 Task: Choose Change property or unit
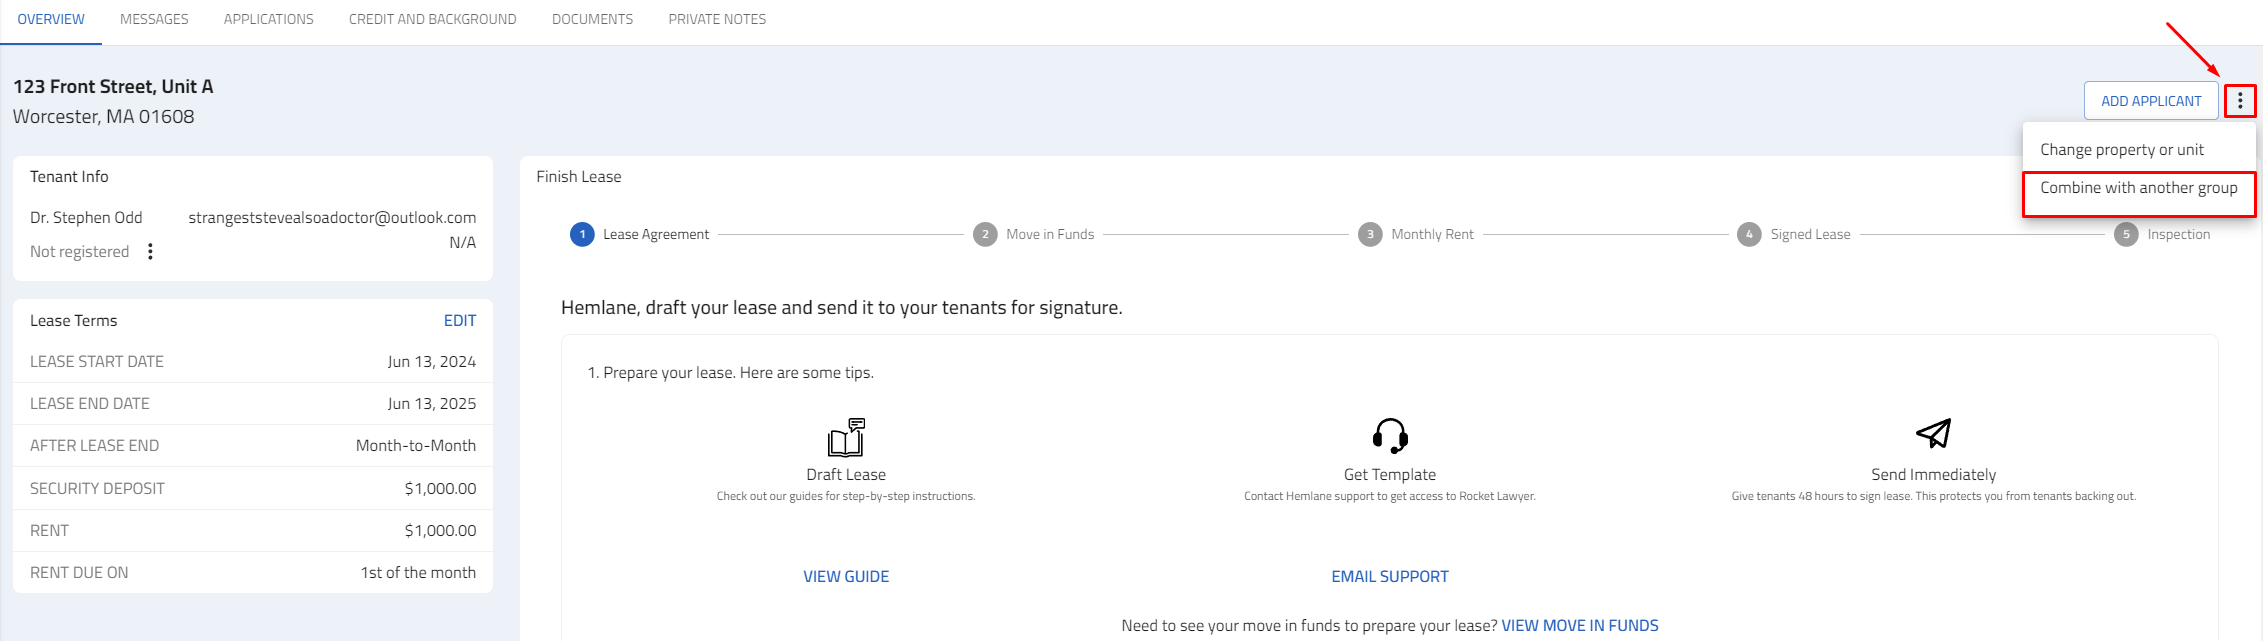point(2122,150)
